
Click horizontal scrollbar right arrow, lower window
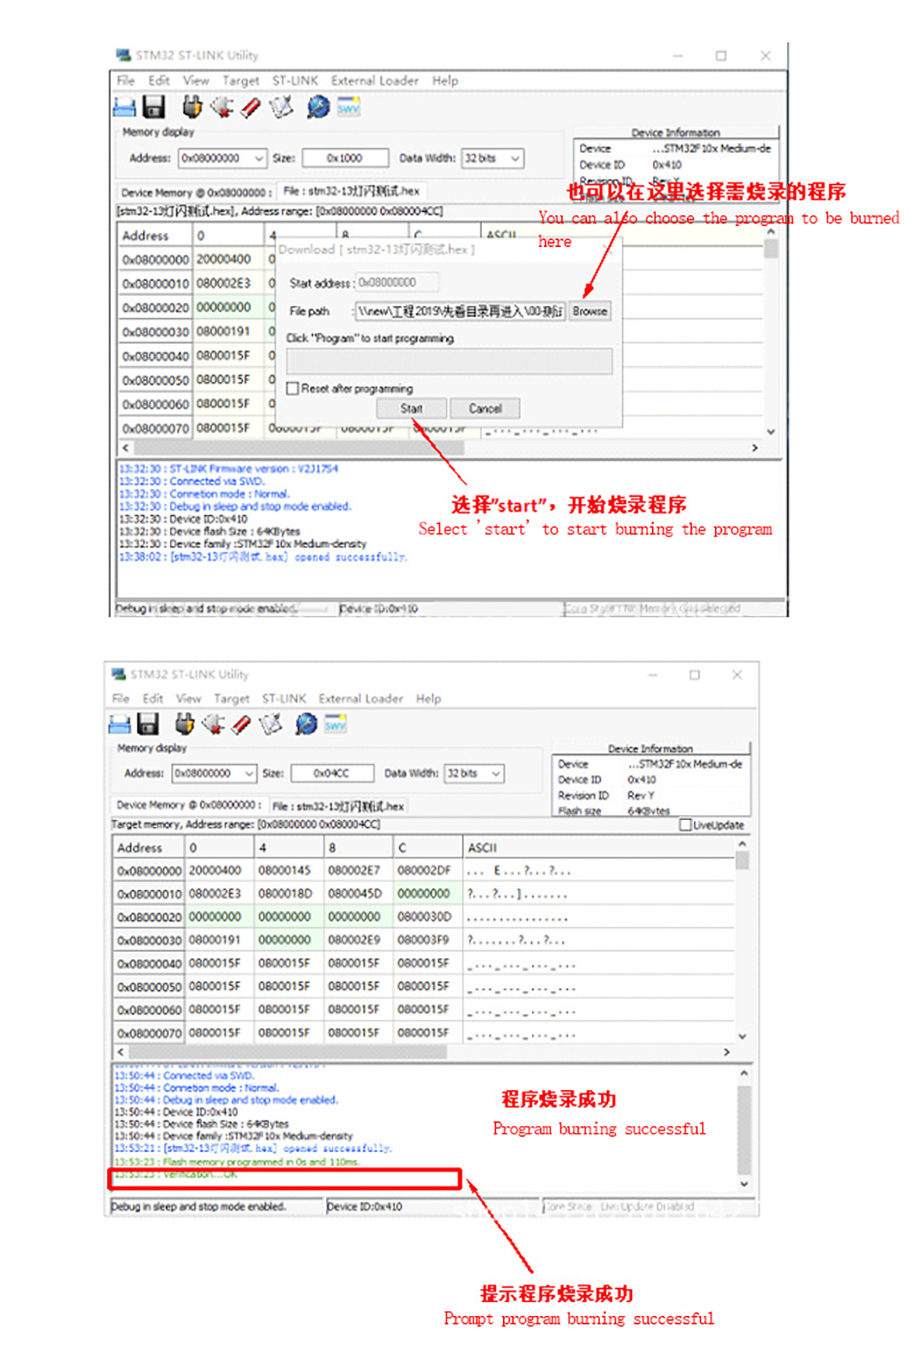pyautogui.click(x=726, y=1052)
